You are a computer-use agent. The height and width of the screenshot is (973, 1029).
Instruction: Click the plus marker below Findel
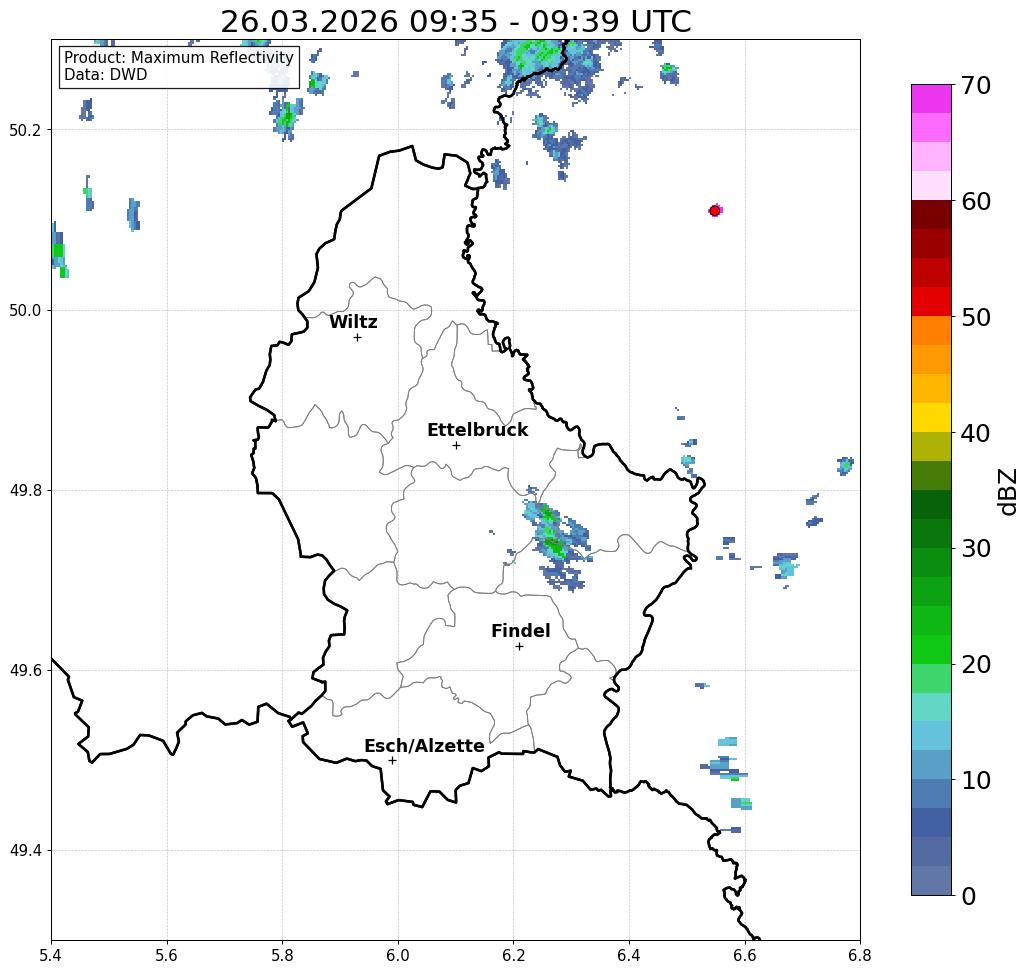coord(519,647)
